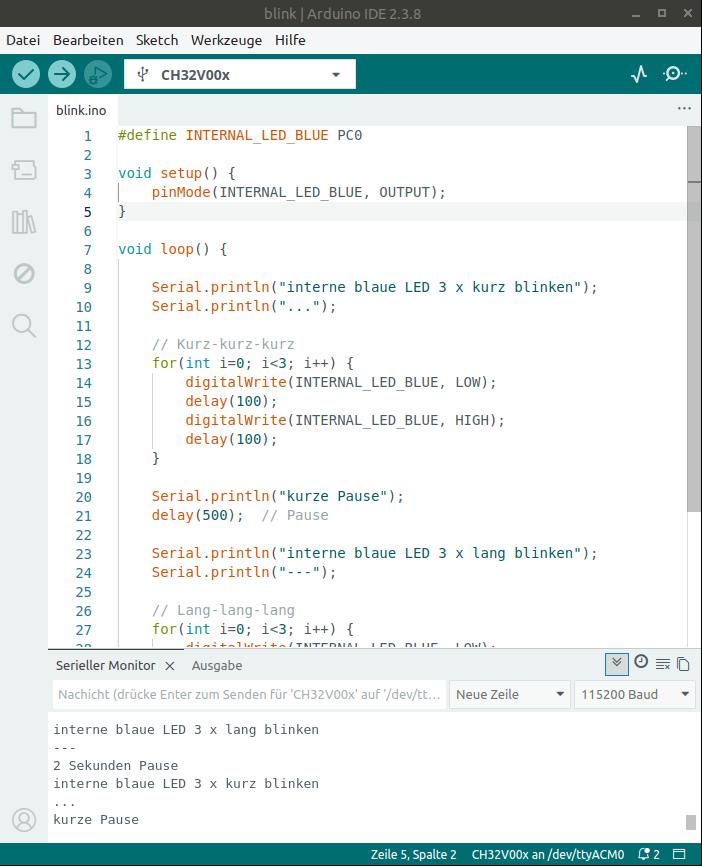
Task: Click line number 1 in the gutter
Action: tap(87, 136)
